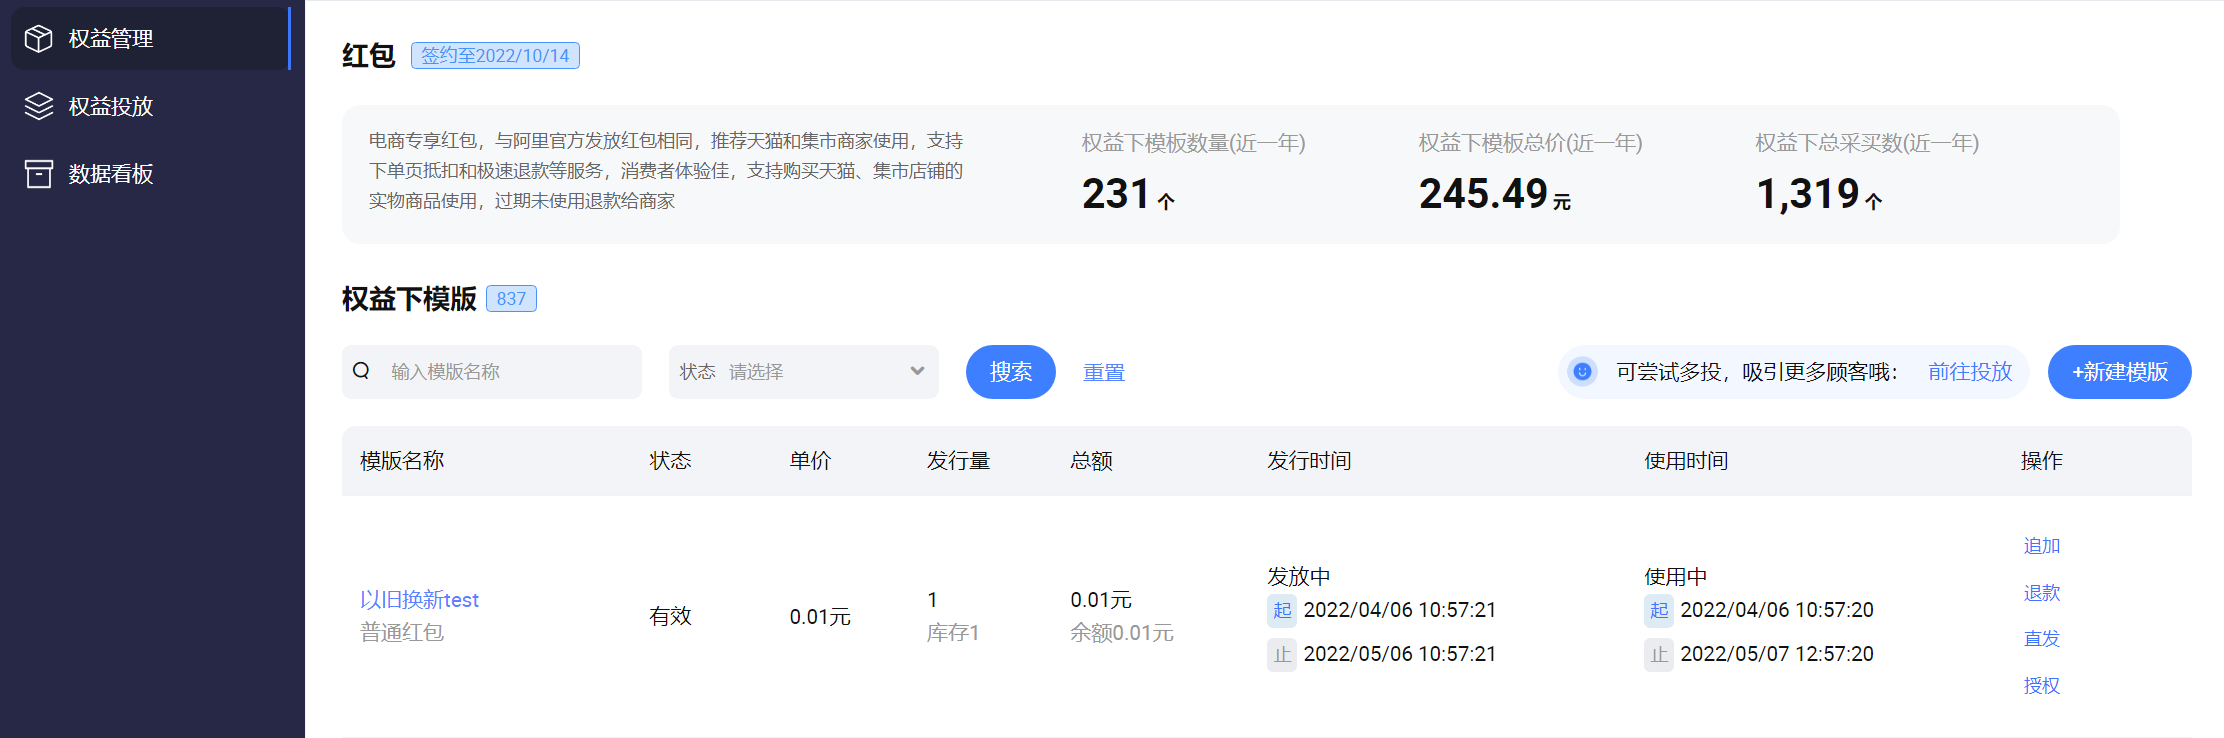Click the 1,319 purchase count value

1808,194
